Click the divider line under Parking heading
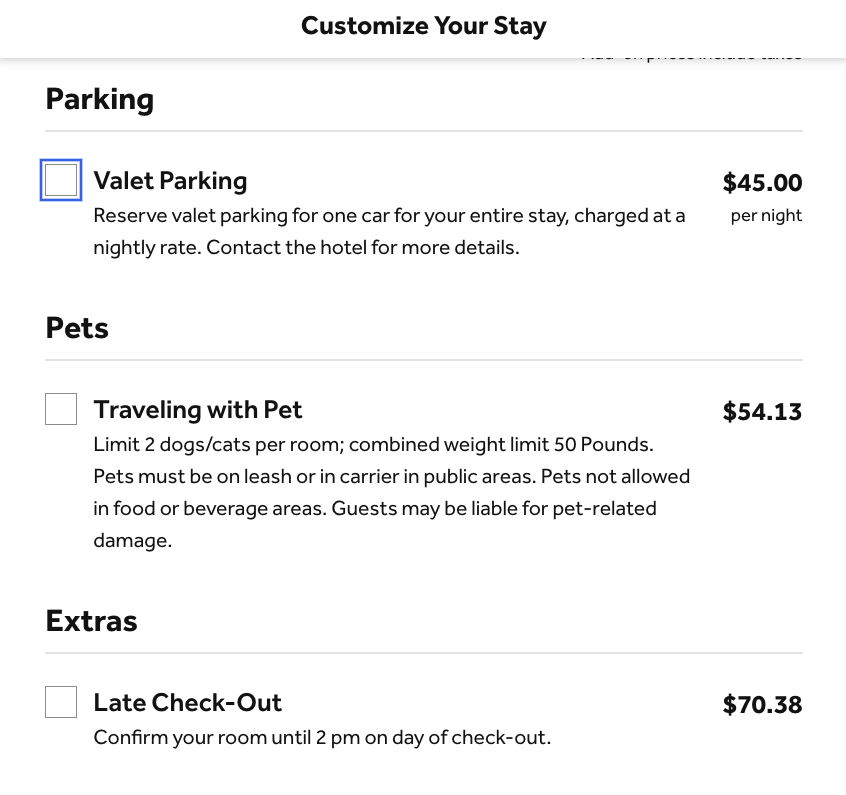Image resolution: width=846 pixels, height=795 pixels. [423, 128]
